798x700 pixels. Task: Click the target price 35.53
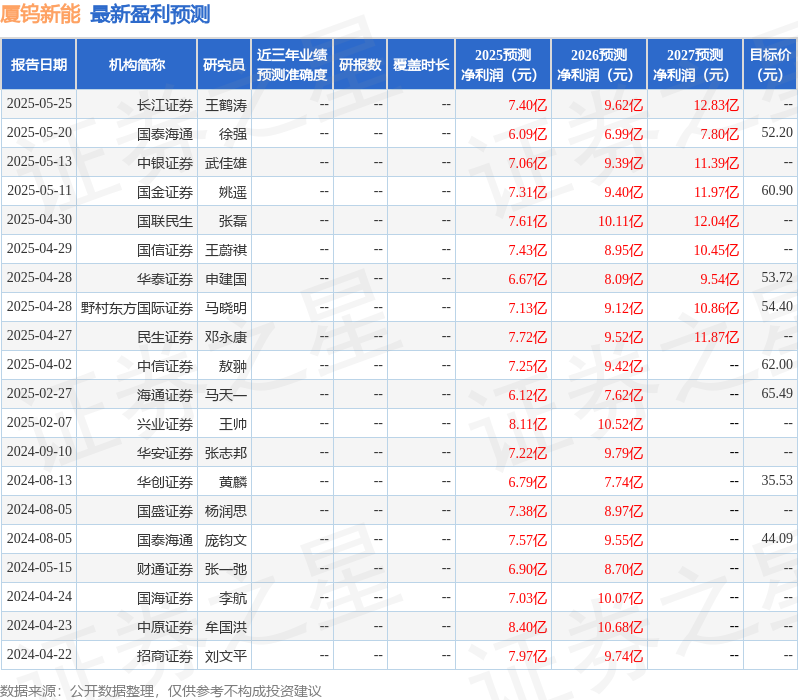coord(777,481)
